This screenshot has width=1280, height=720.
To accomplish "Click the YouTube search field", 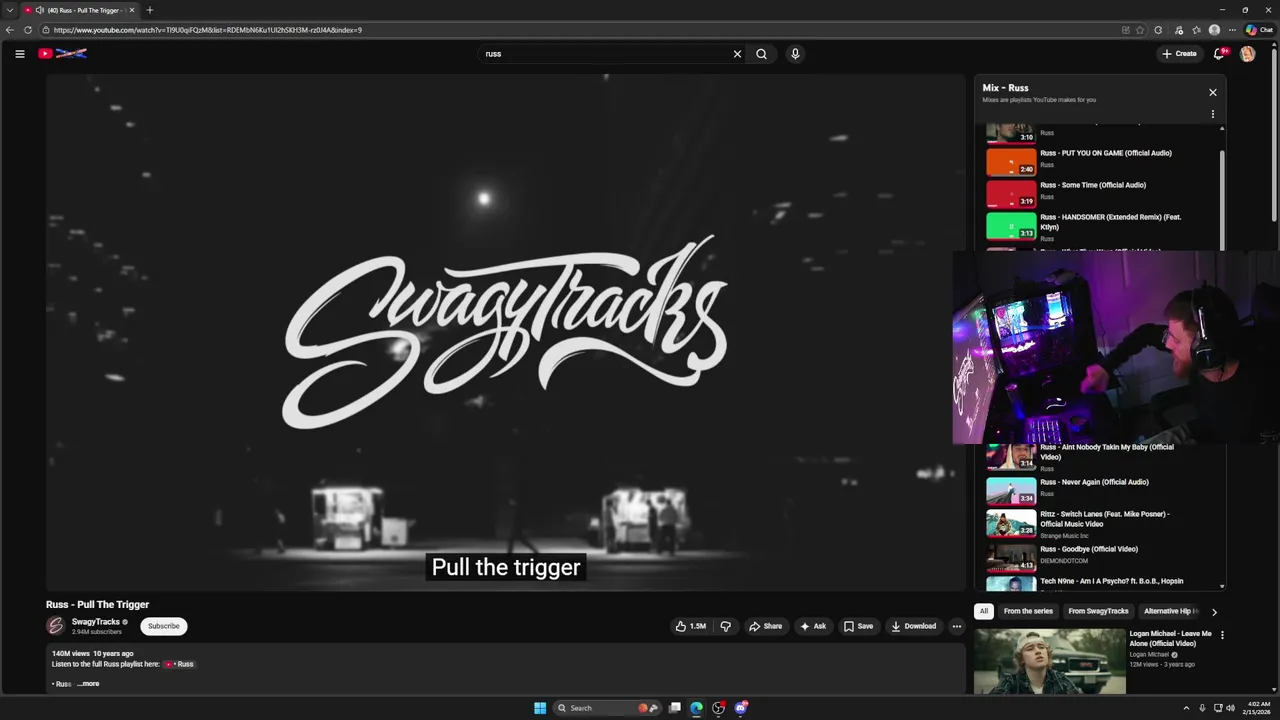I will (605, 54).
